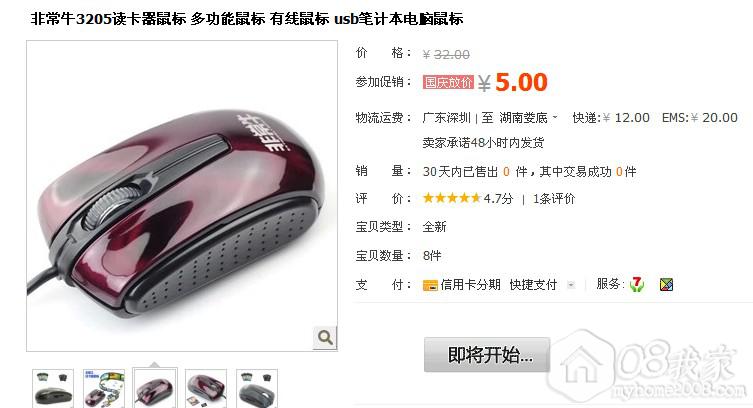Click the 国庆放价 promotion tag
This screenshot has width=753, height=408.
(448, 82)
